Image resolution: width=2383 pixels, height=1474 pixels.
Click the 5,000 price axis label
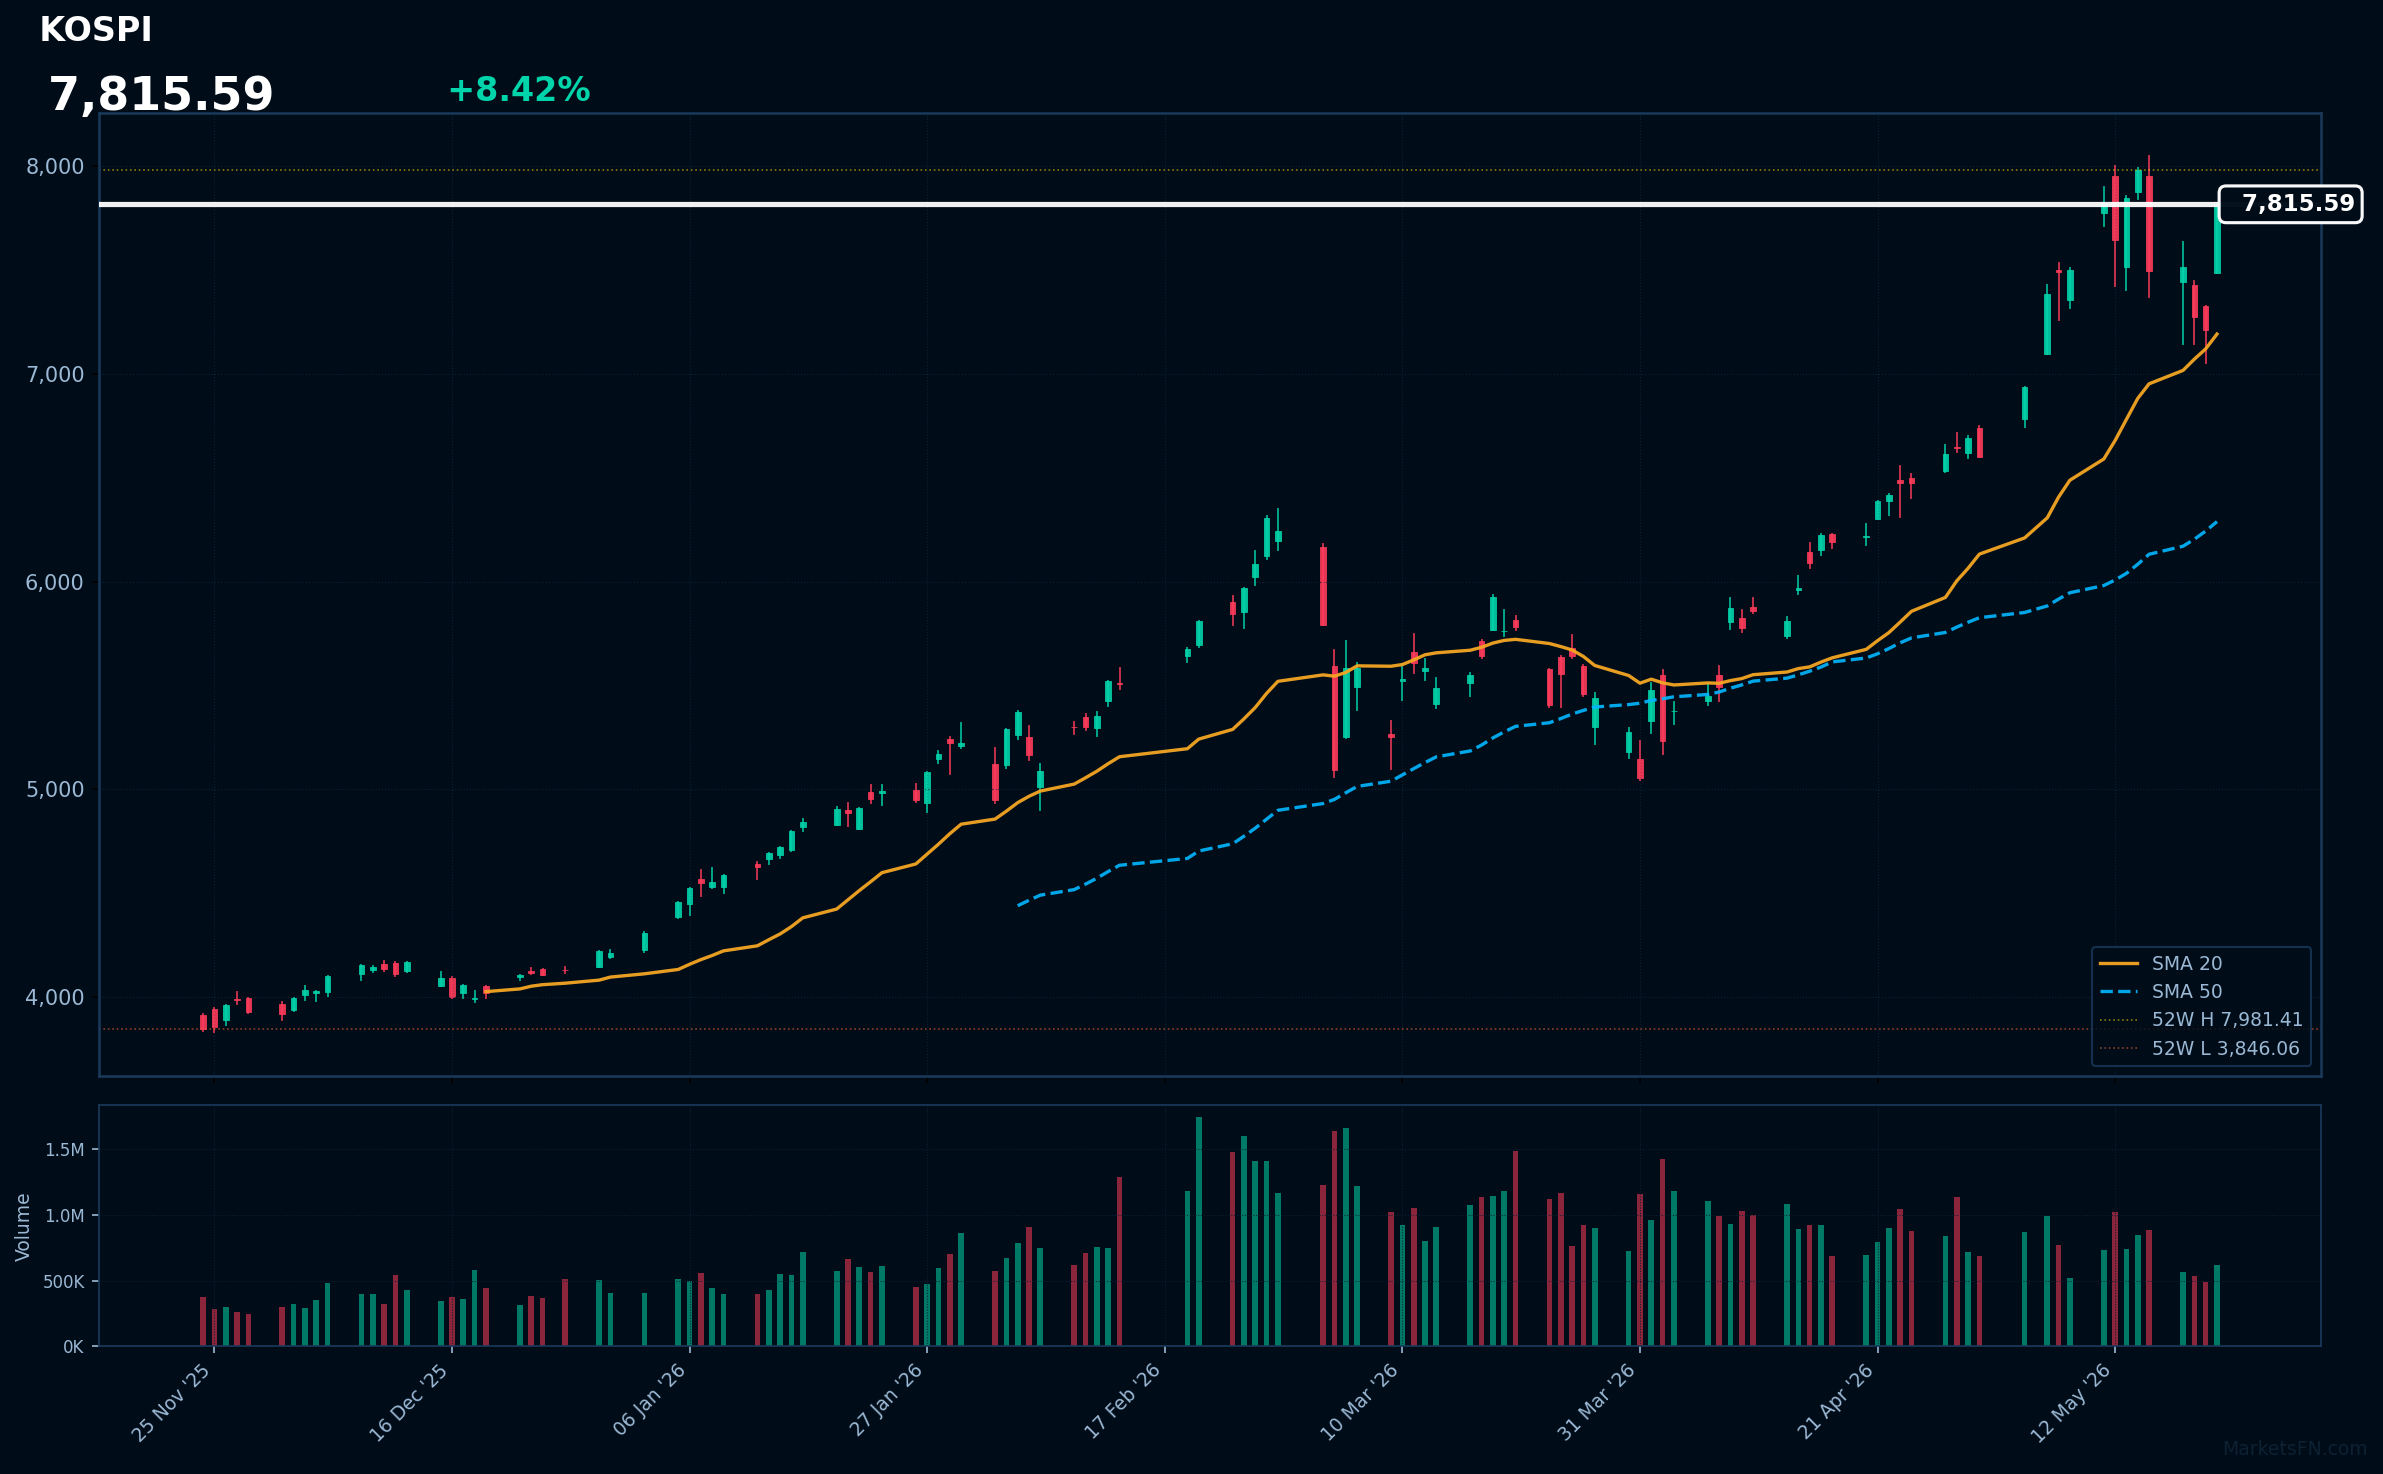click(x=55, y=790)
